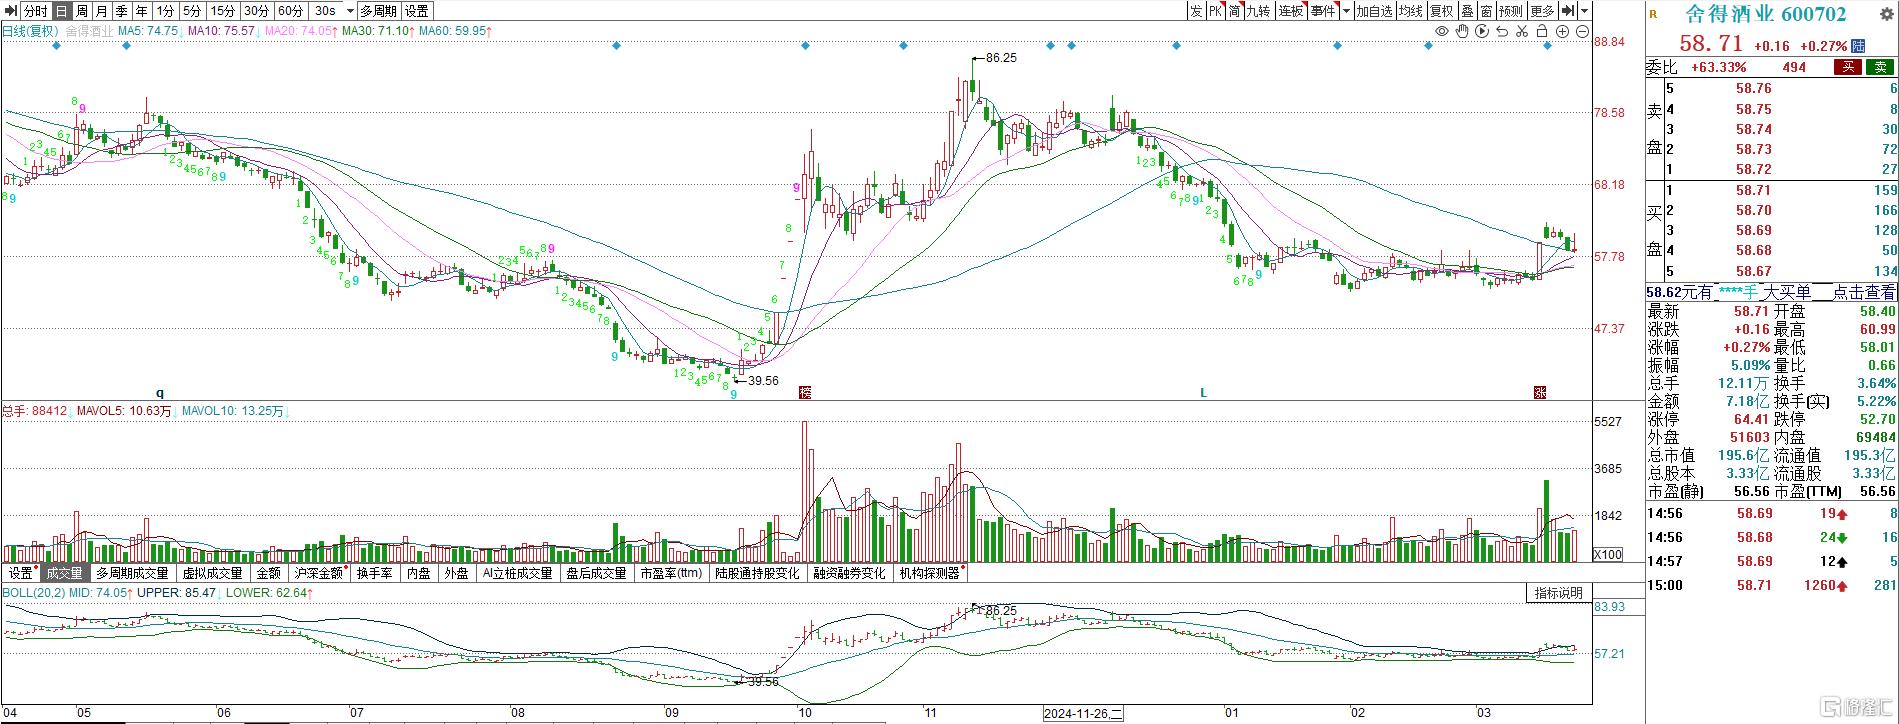The width and height of the screenshot is (1899, 724).
Task: Click the 发 toolbar icon
Action: [x=1196, y=11]
